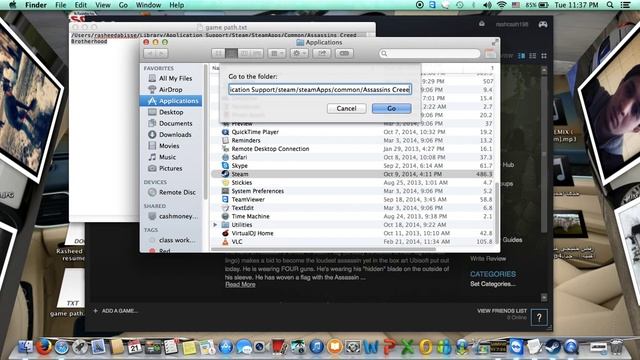Open yellow Stickies icon in Dock
The width and height of the screenshot is (640, 360).
[x=189, y=347]
